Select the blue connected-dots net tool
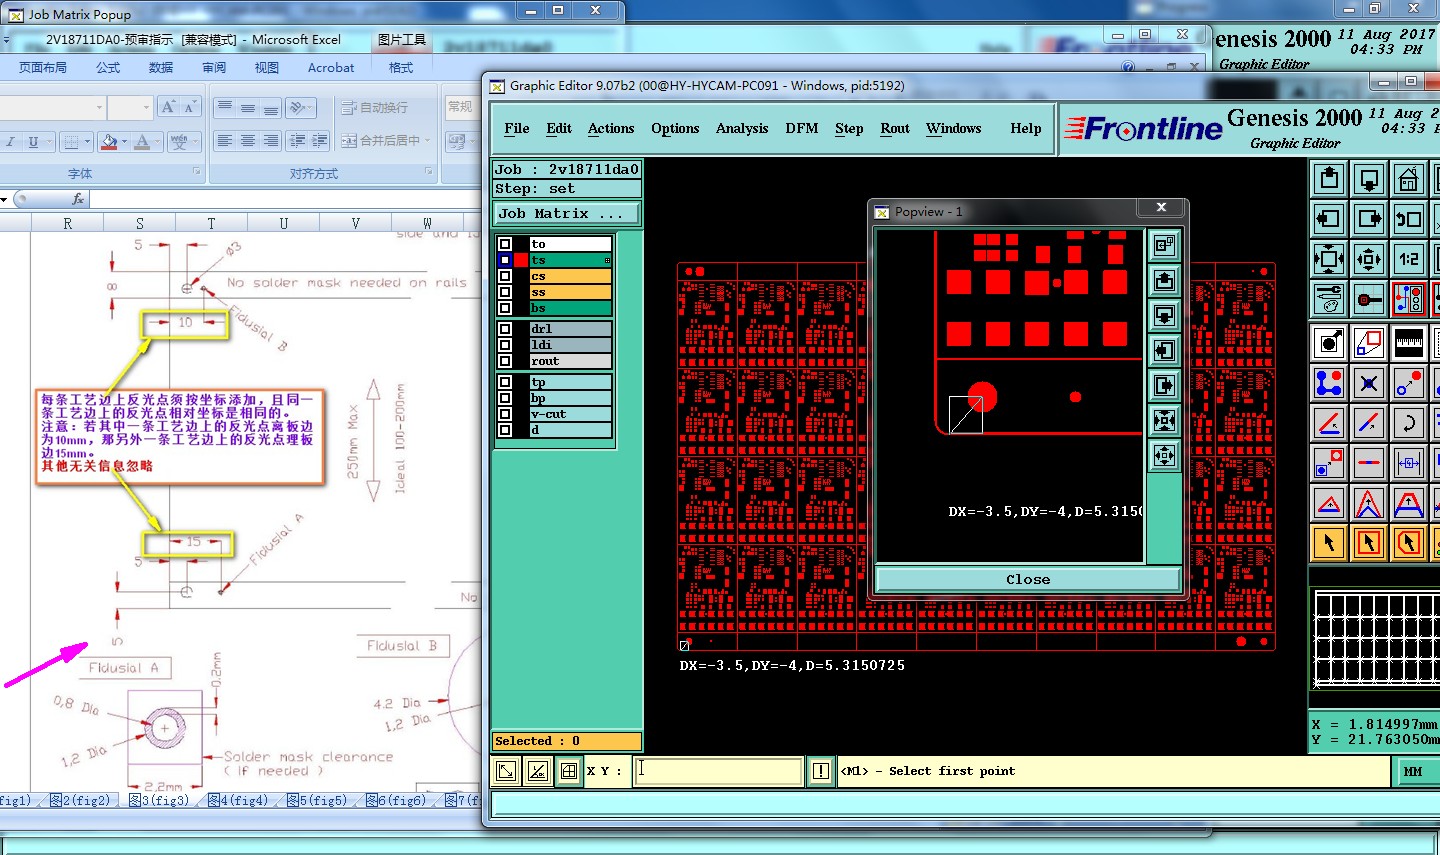Viewport: 1440px width, 855px height. tap(1329, 383)
